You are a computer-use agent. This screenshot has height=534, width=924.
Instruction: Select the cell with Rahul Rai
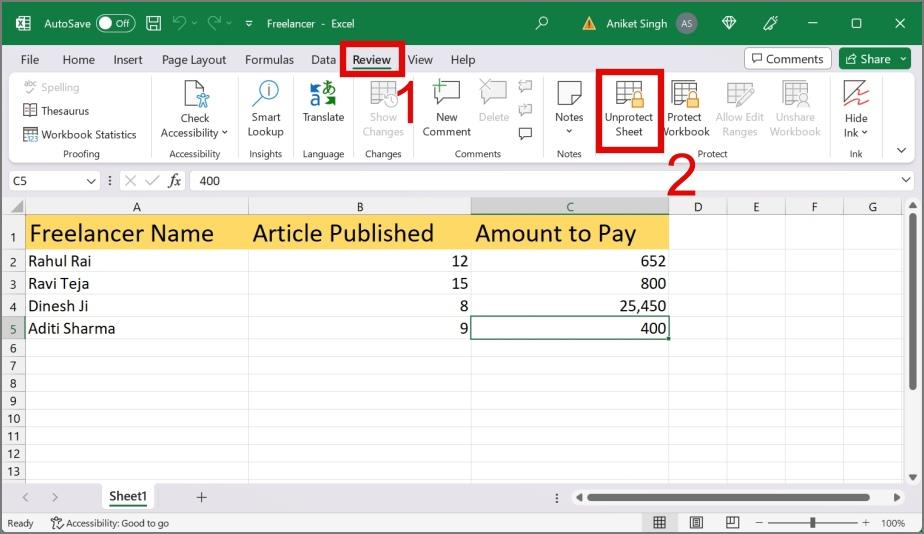[x=137, y=261]
